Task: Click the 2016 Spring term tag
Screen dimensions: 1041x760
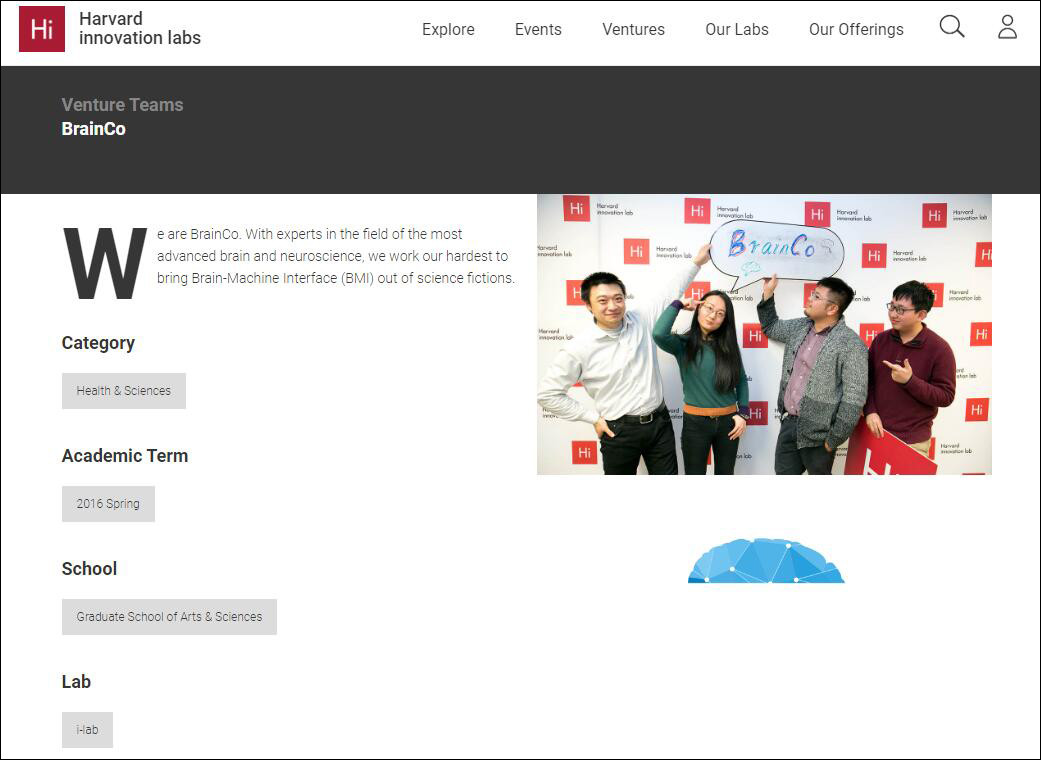Action: click(x=108, y=504)
